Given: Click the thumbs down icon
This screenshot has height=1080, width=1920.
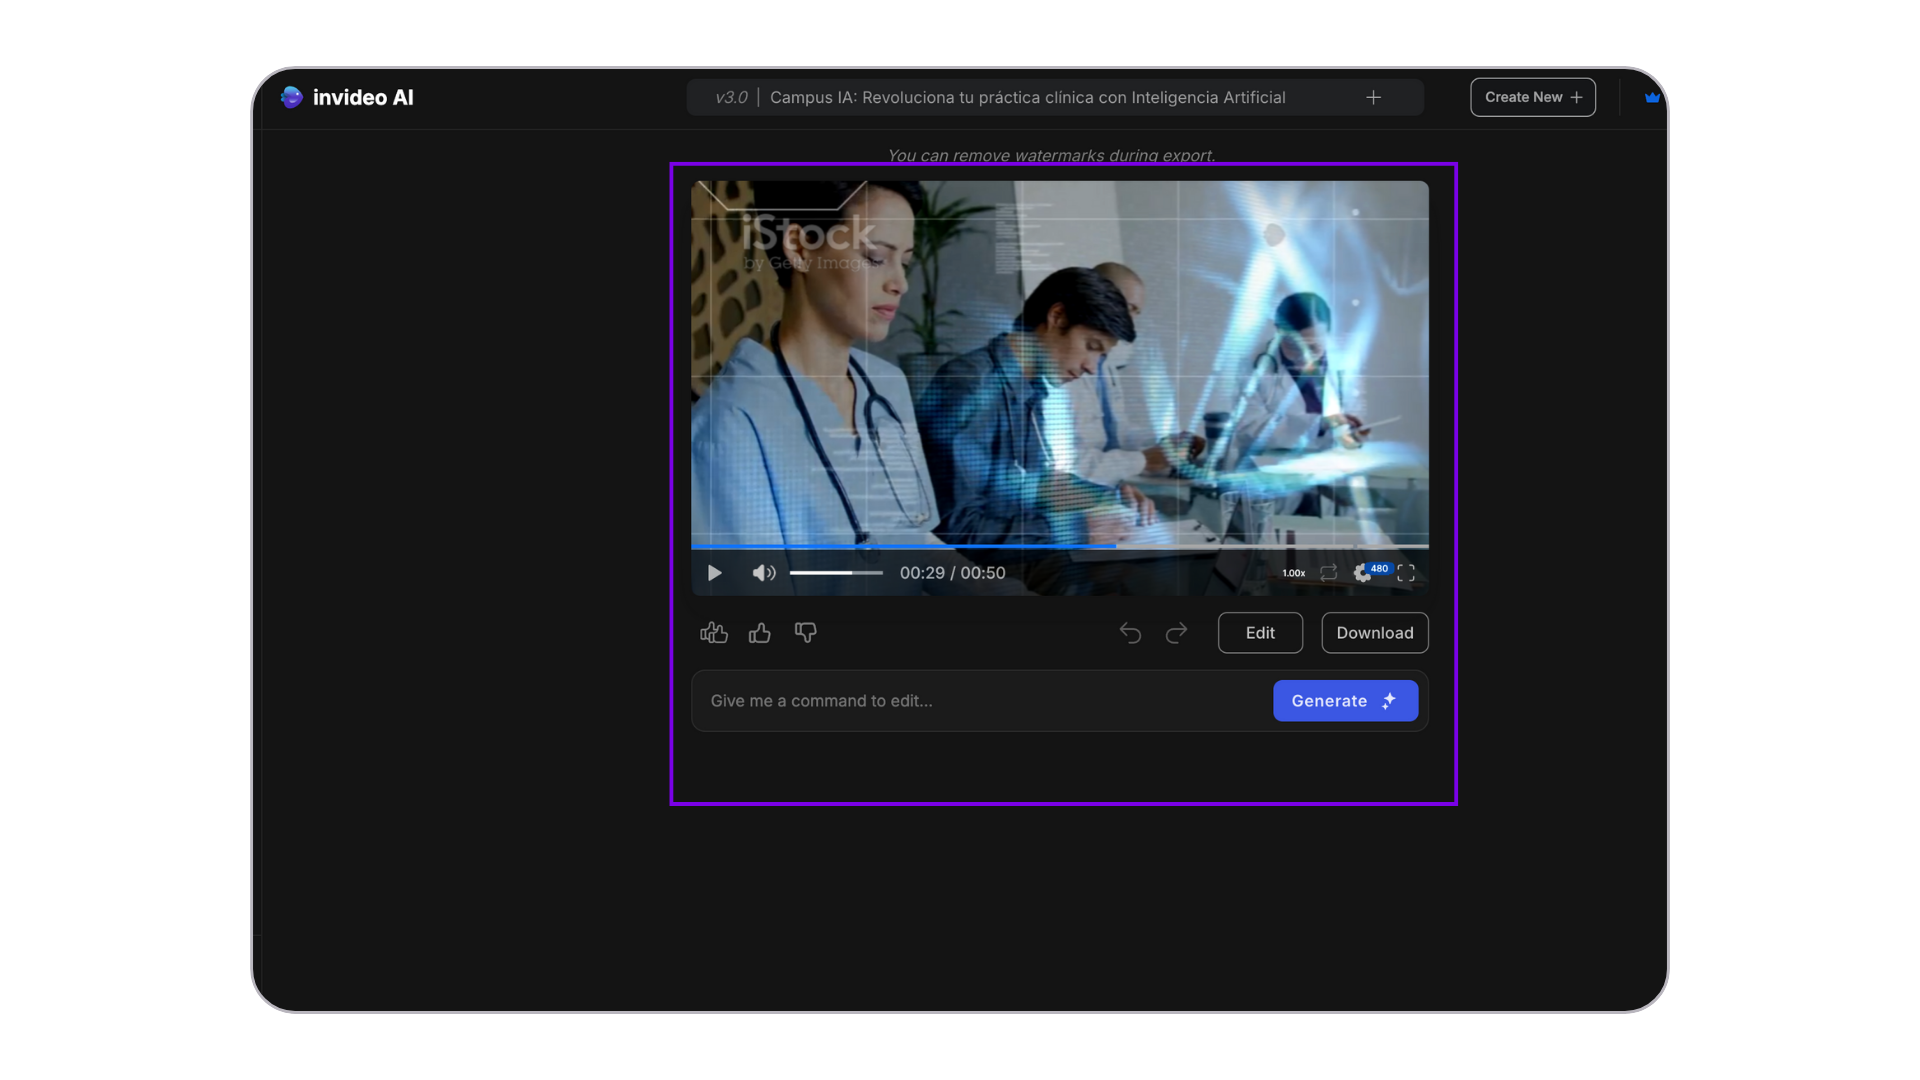Looking at the screenshot, I should click(x=806, y=633).
